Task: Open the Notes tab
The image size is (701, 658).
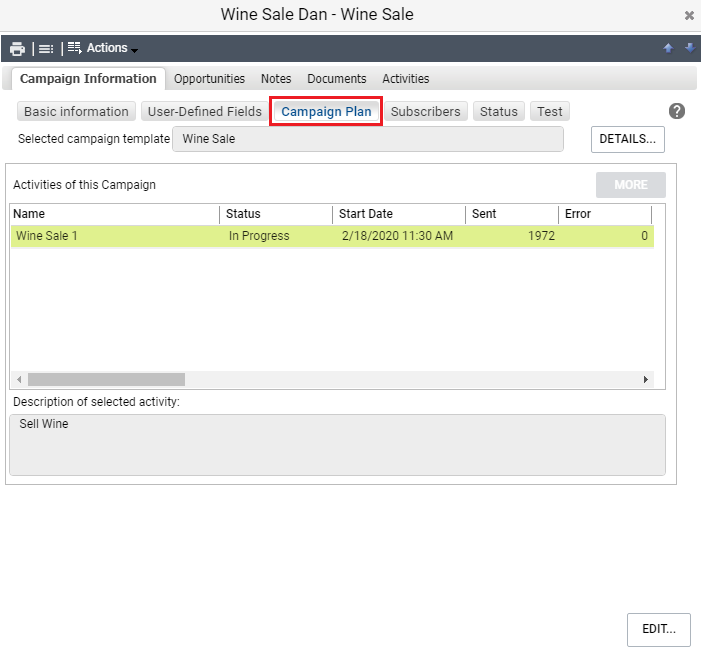Action: coord(276,79)
